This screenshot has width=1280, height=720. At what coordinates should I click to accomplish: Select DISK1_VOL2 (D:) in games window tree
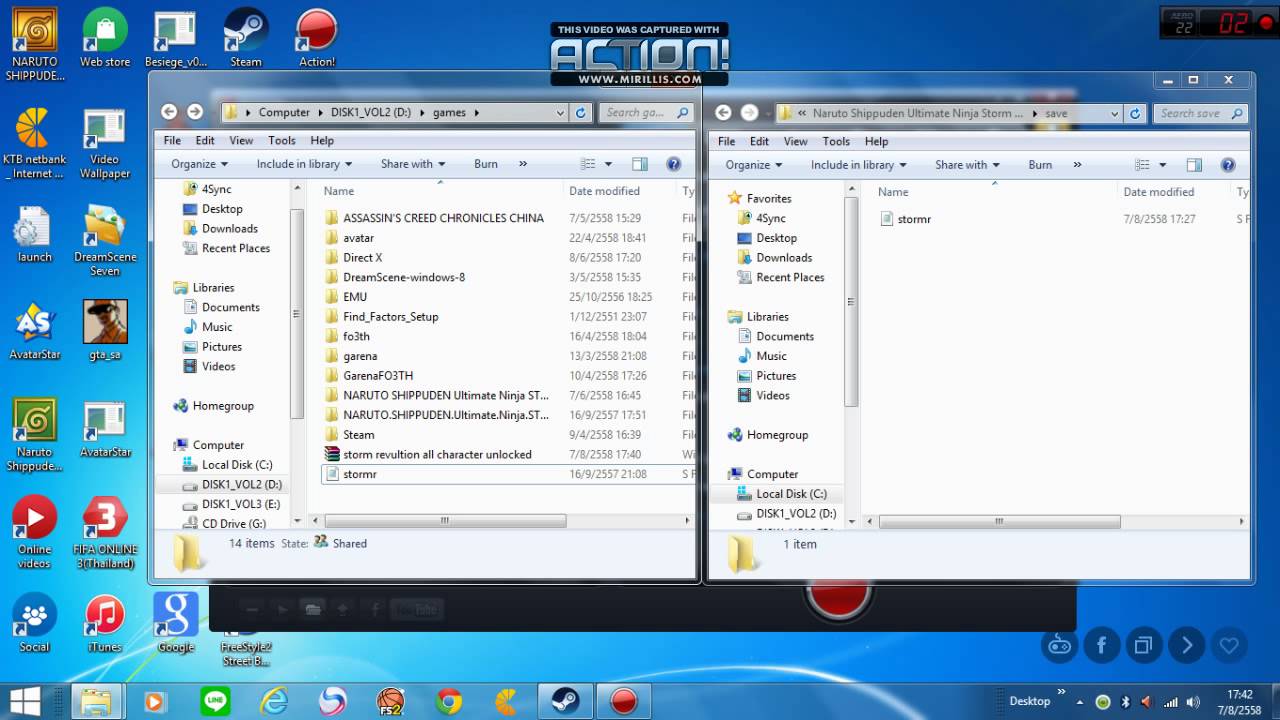(x=242, y=484)
